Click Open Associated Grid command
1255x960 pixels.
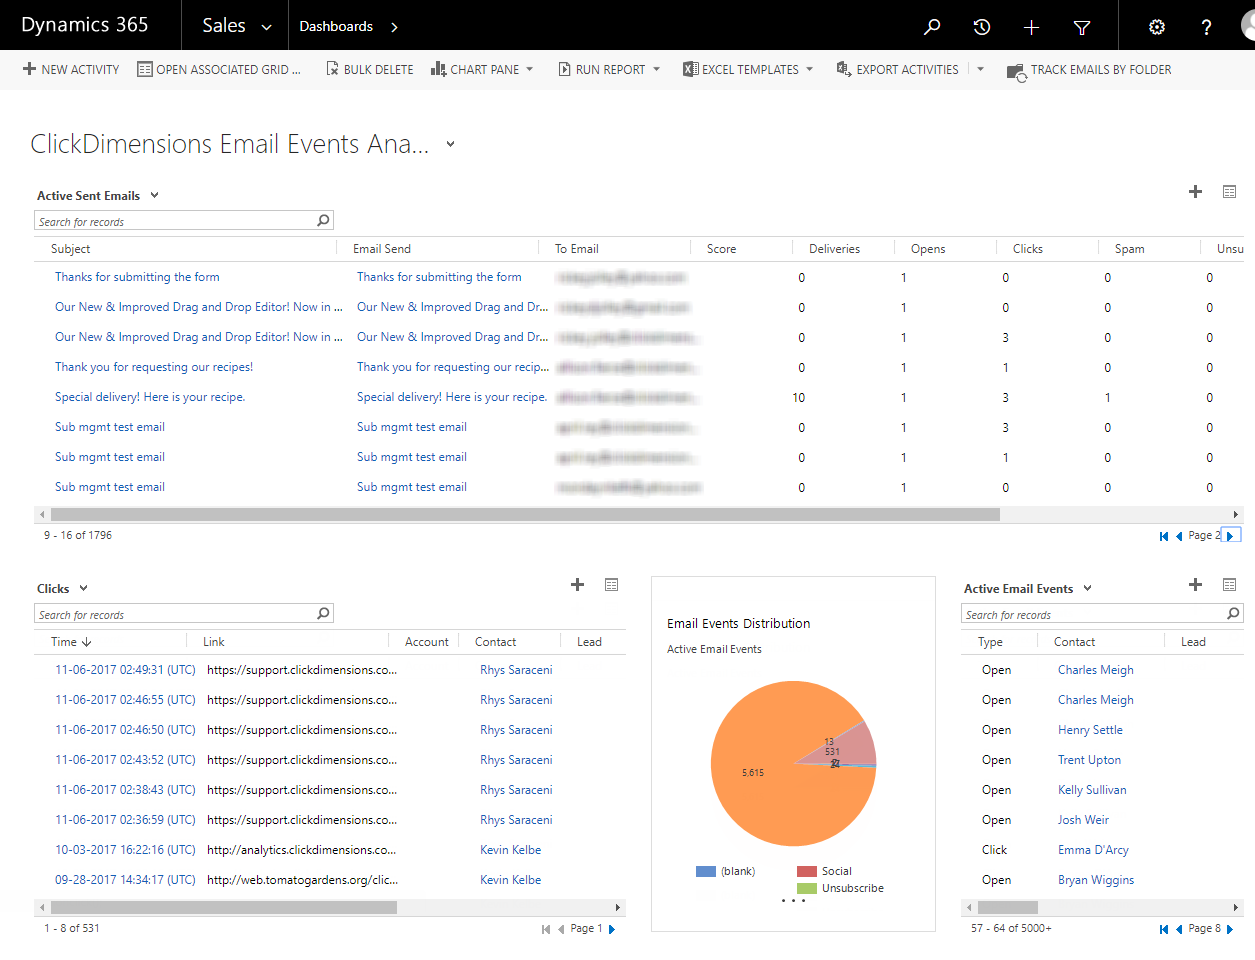coord(219,70)
